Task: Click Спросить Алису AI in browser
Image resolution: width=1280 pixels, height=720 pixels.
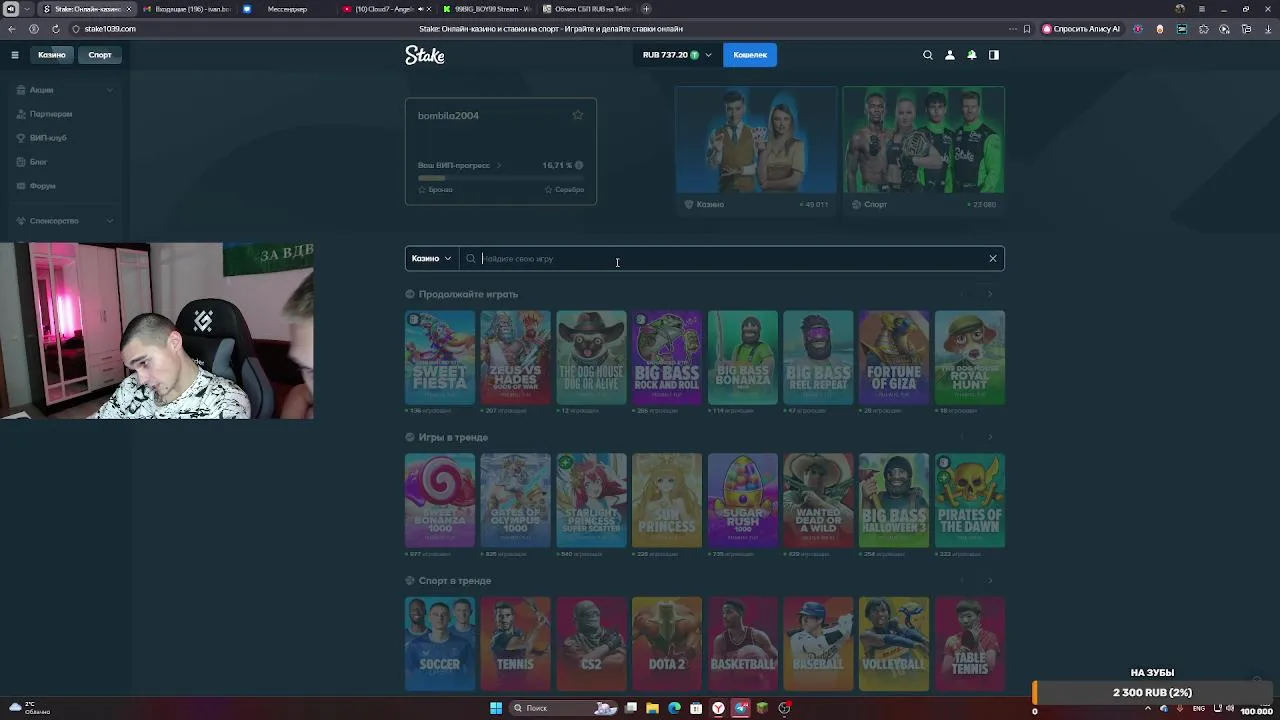Action: tap(1081, 29)
